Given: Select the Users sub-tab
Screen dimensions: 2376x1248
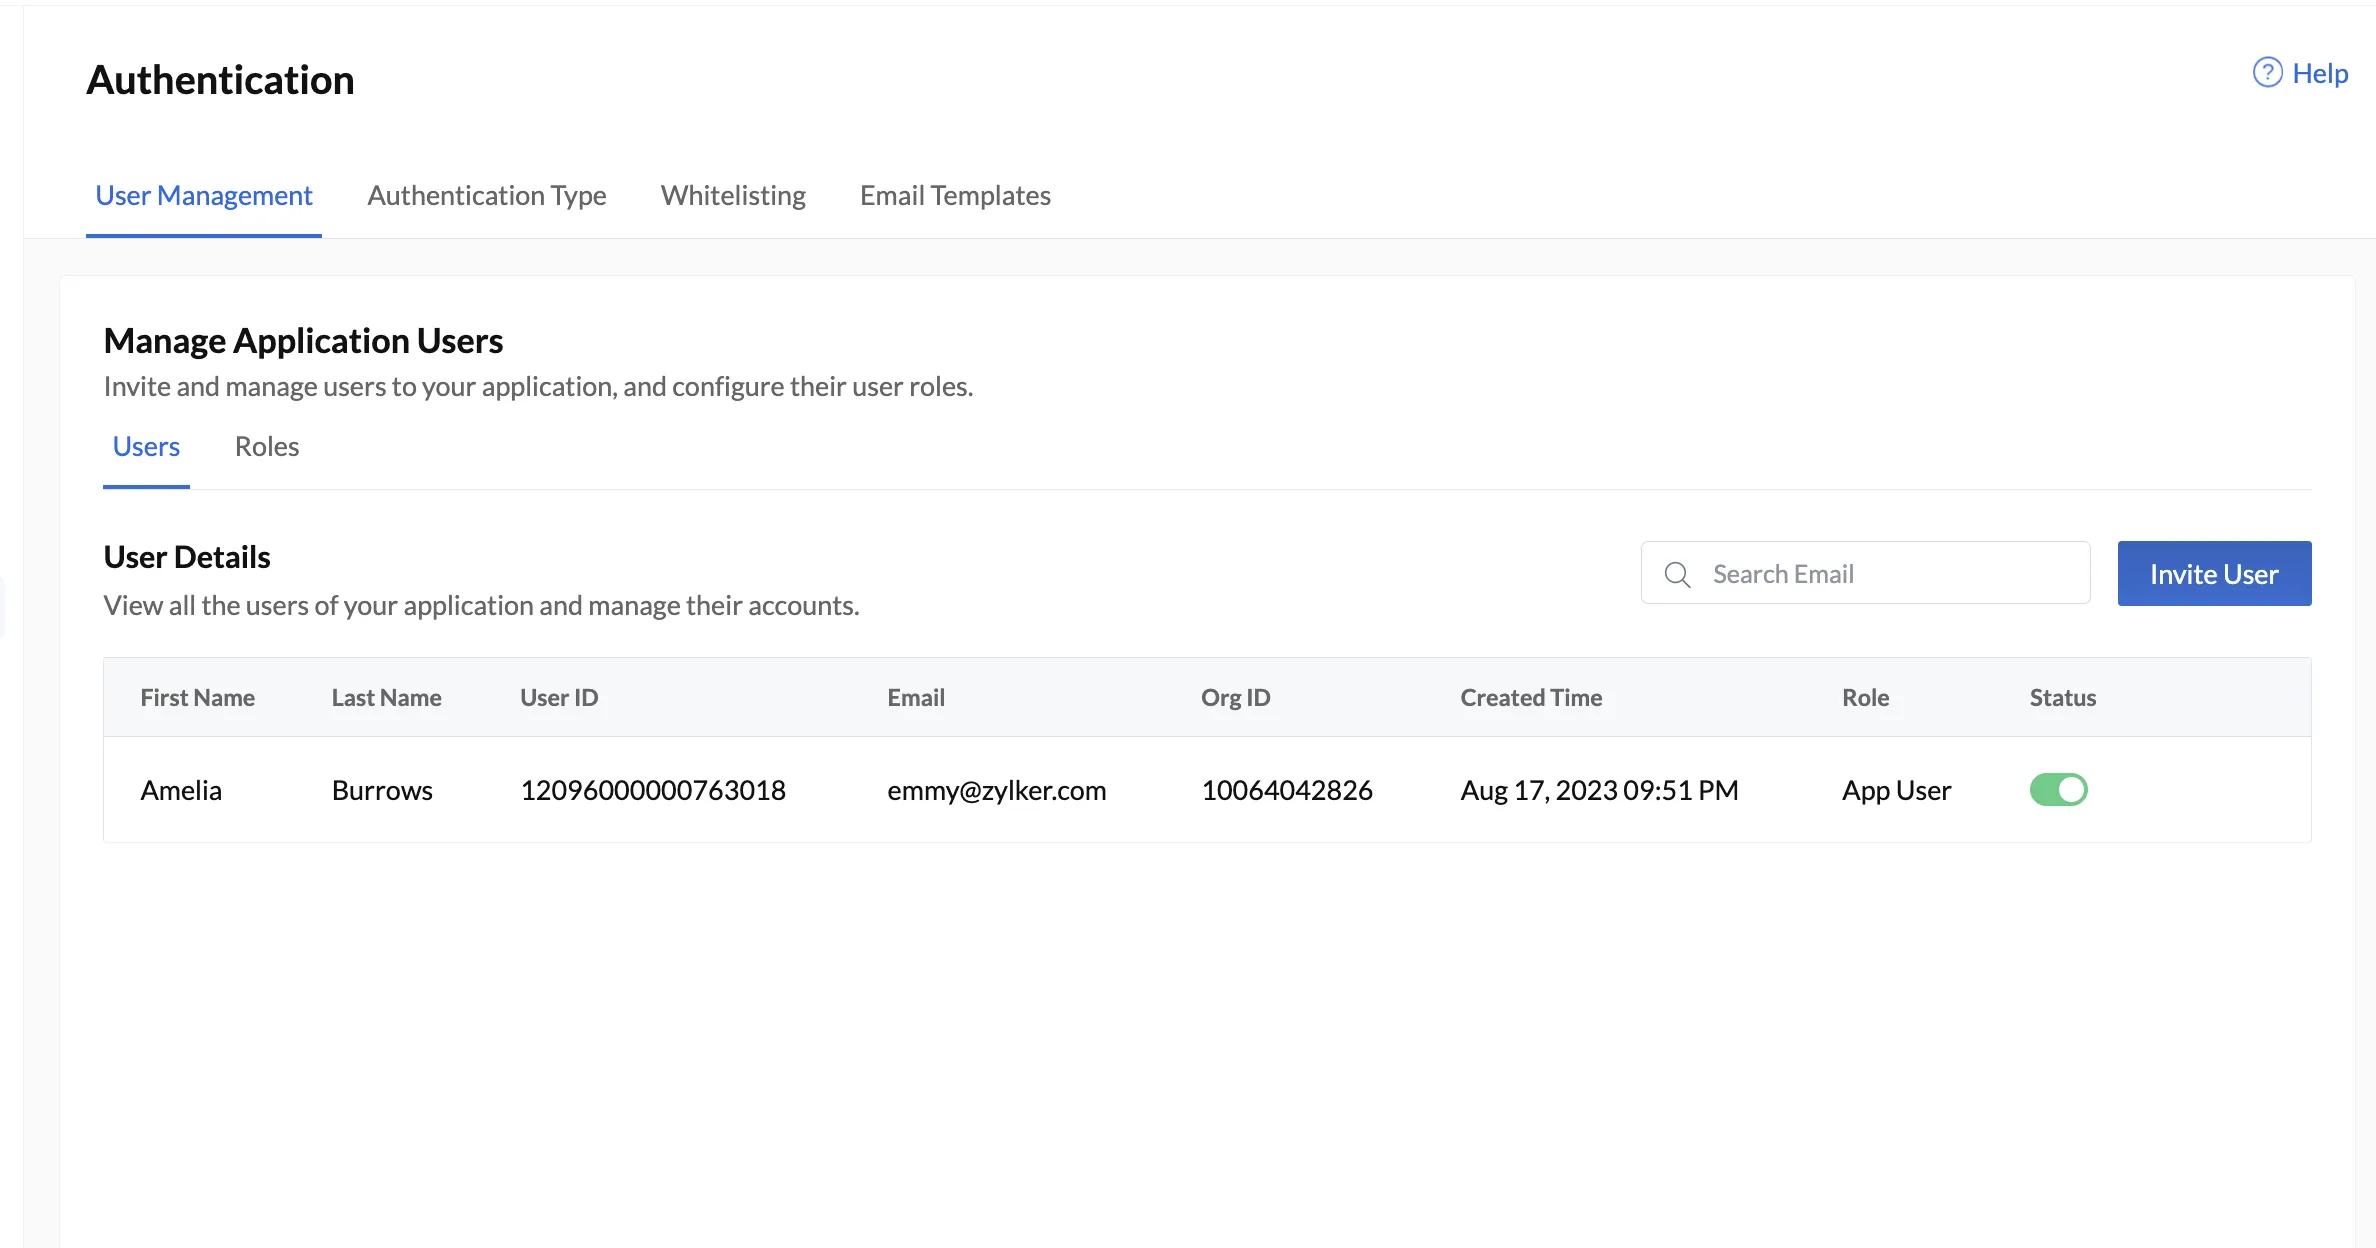Looking at the screenshot, I should click(146, 446).
